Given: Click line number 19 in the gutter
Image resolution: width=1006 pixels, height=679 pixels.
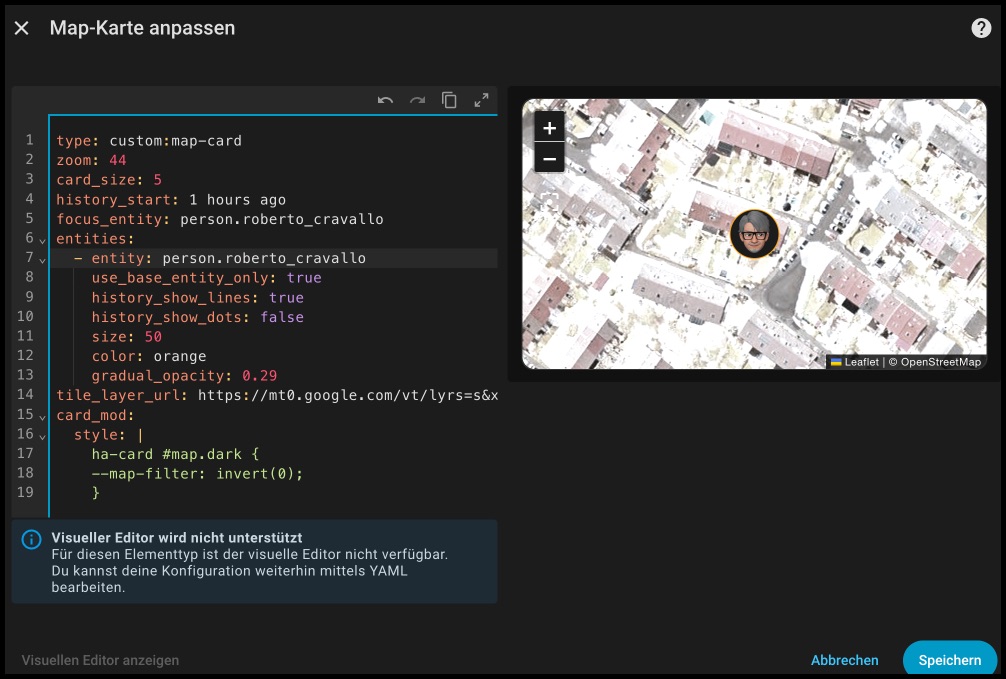Looking at the screenshot, I should coord(25,492).
